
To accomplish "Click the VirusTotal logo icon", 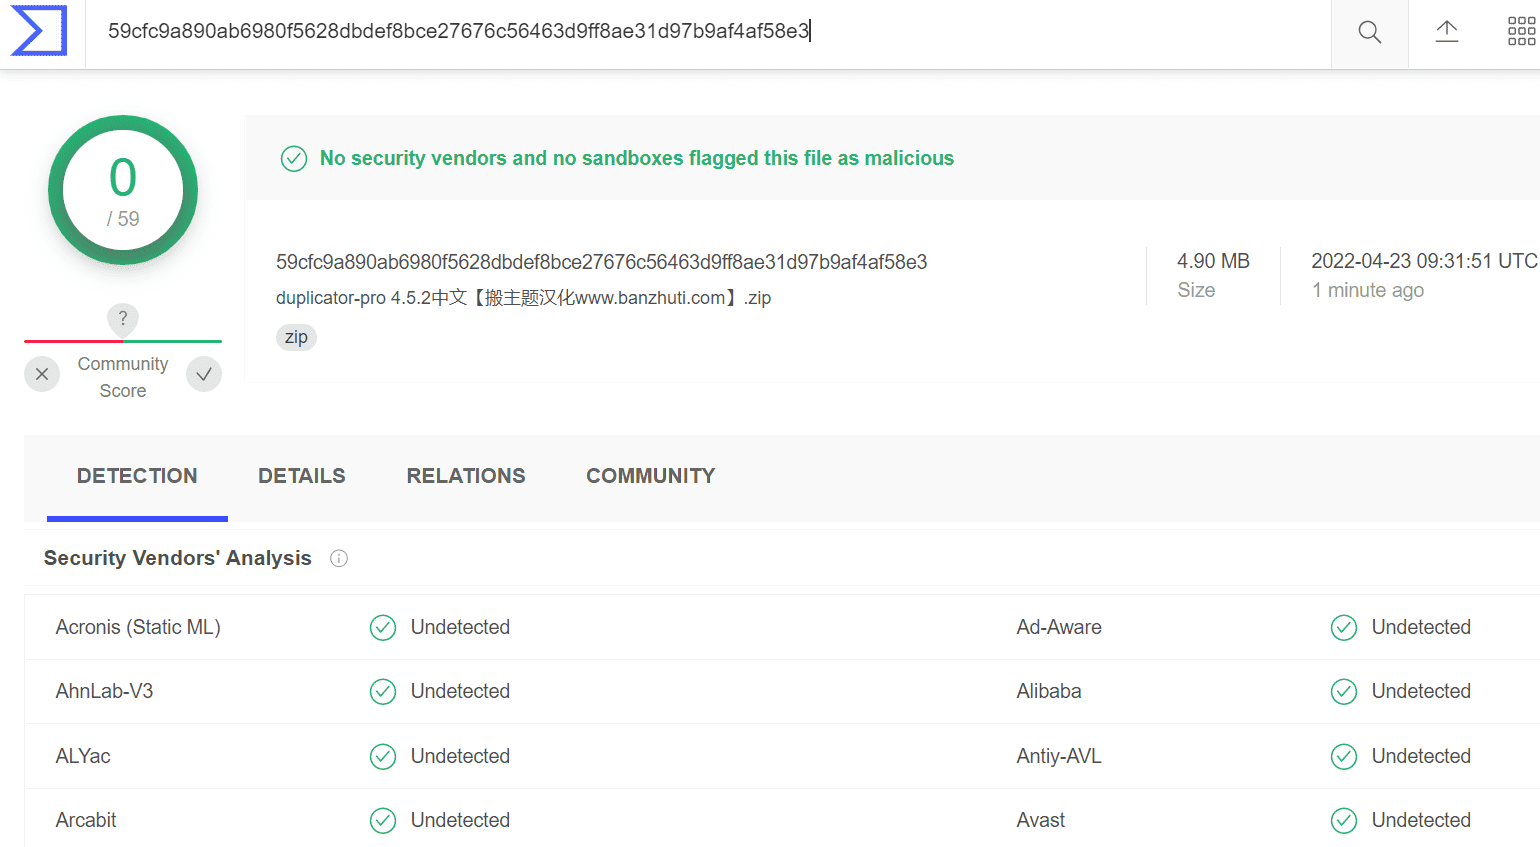I will pyautogui.click(x=39, y=31).
